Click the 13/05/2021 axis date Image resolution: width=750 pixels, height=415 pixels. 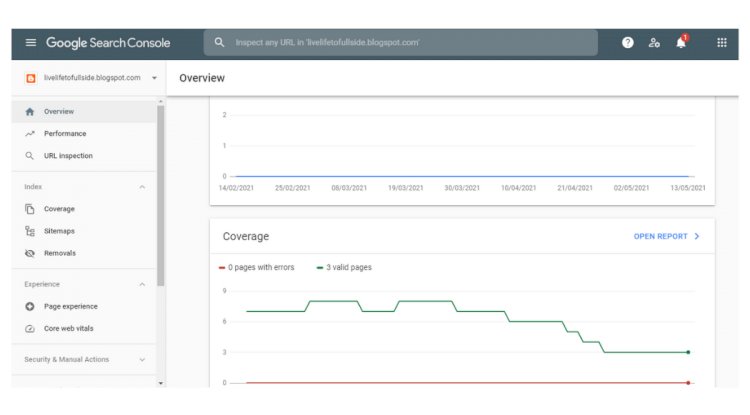[688, 188]
